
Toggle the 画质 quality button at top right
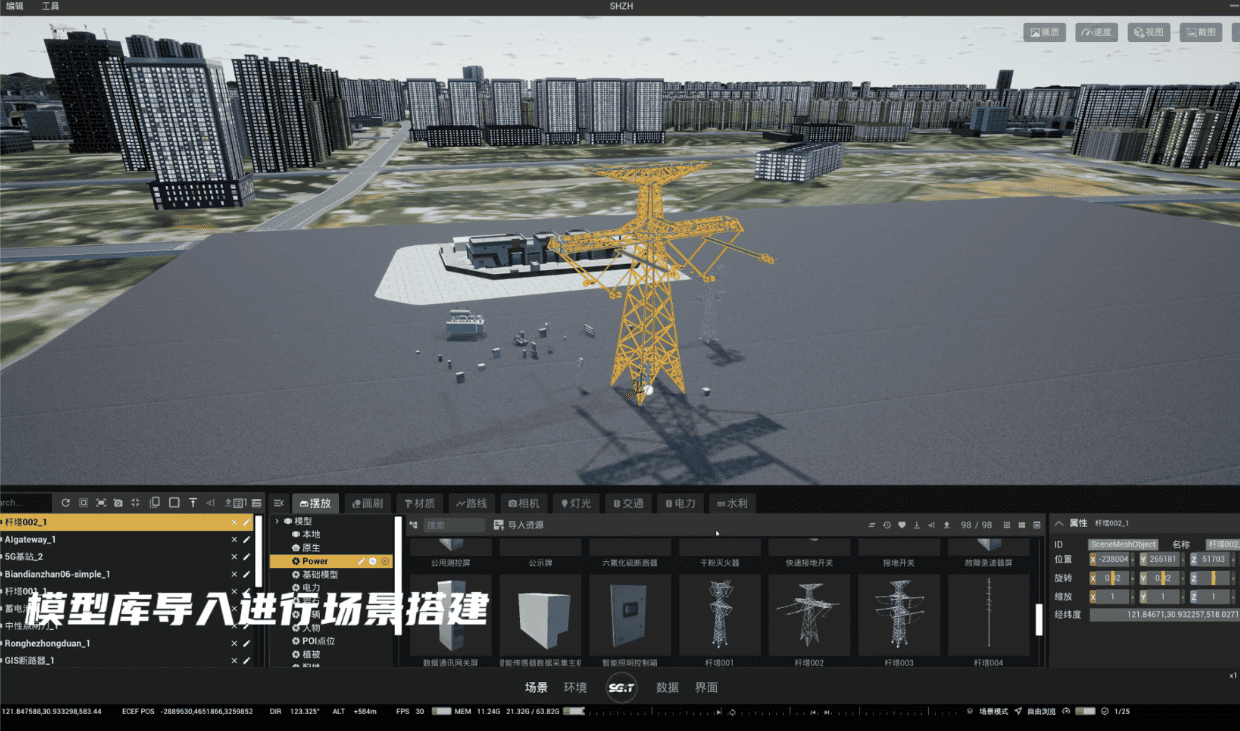coord(1044,32)
